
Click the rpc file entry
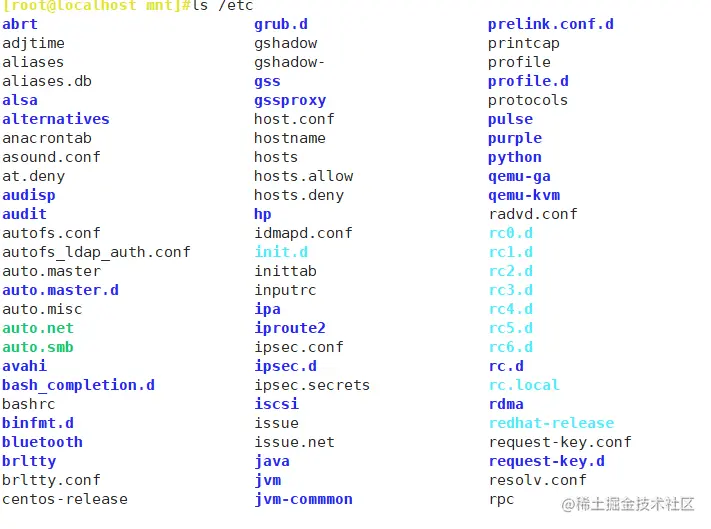pyautogui.click(x=502, y=500)
